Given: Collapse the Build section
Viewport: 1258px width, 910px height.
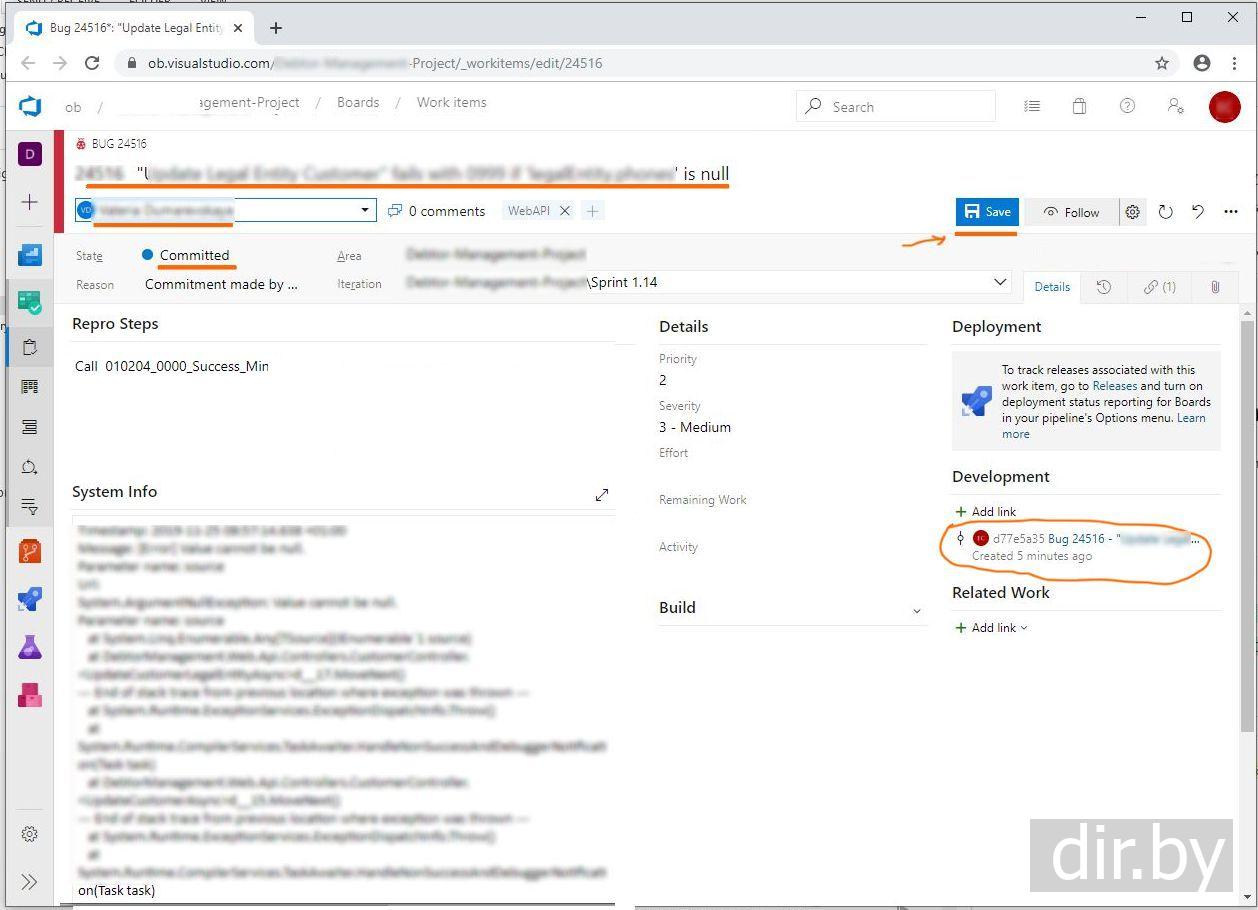Looking at the screenshot, I should [917, 610].
